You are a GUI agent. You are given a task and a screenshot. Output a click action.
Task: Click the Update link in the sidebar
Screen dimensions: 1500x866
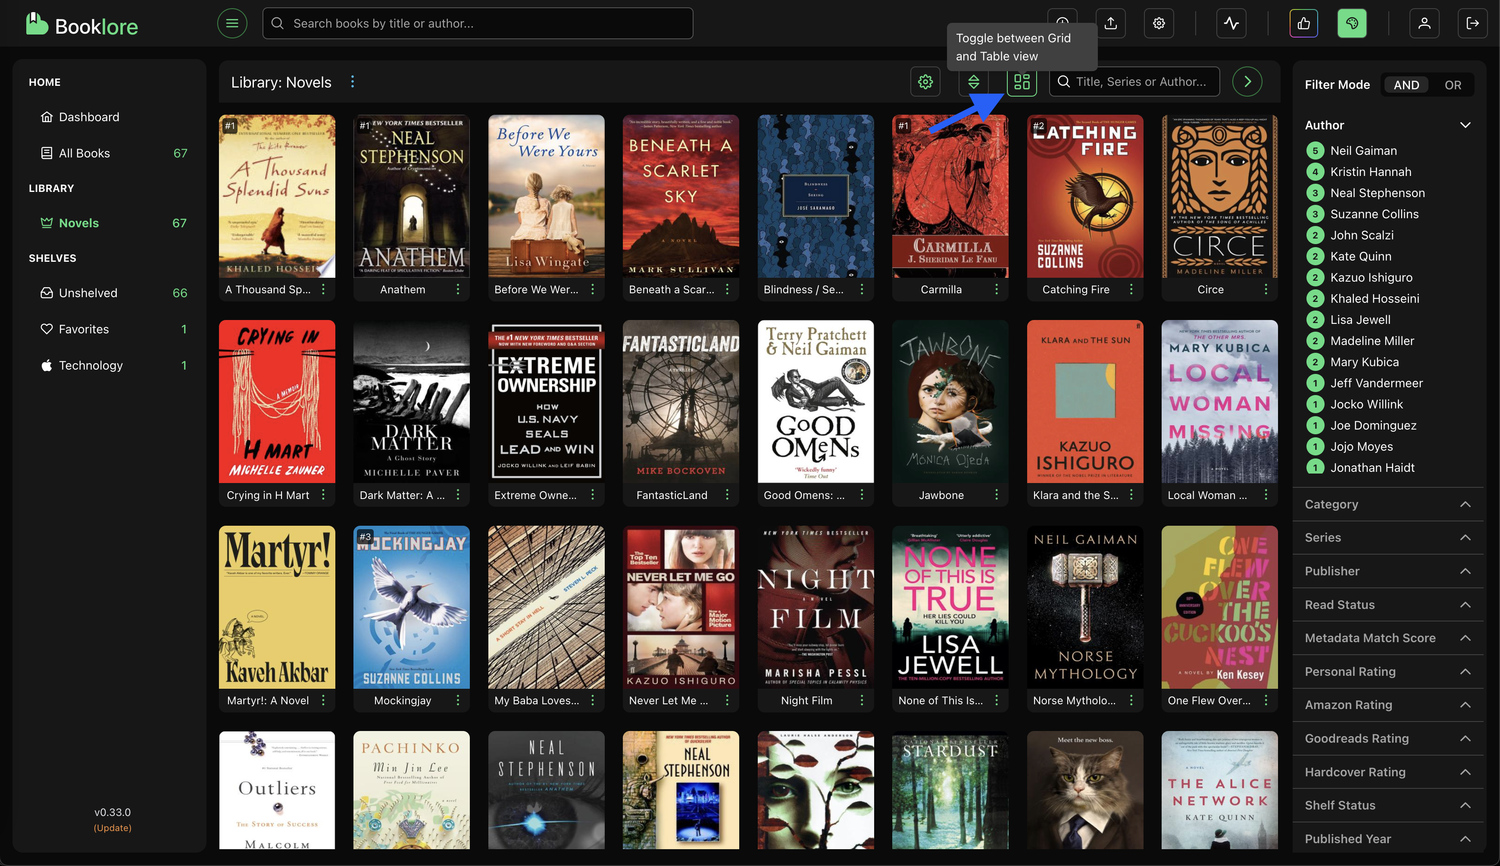112,827
